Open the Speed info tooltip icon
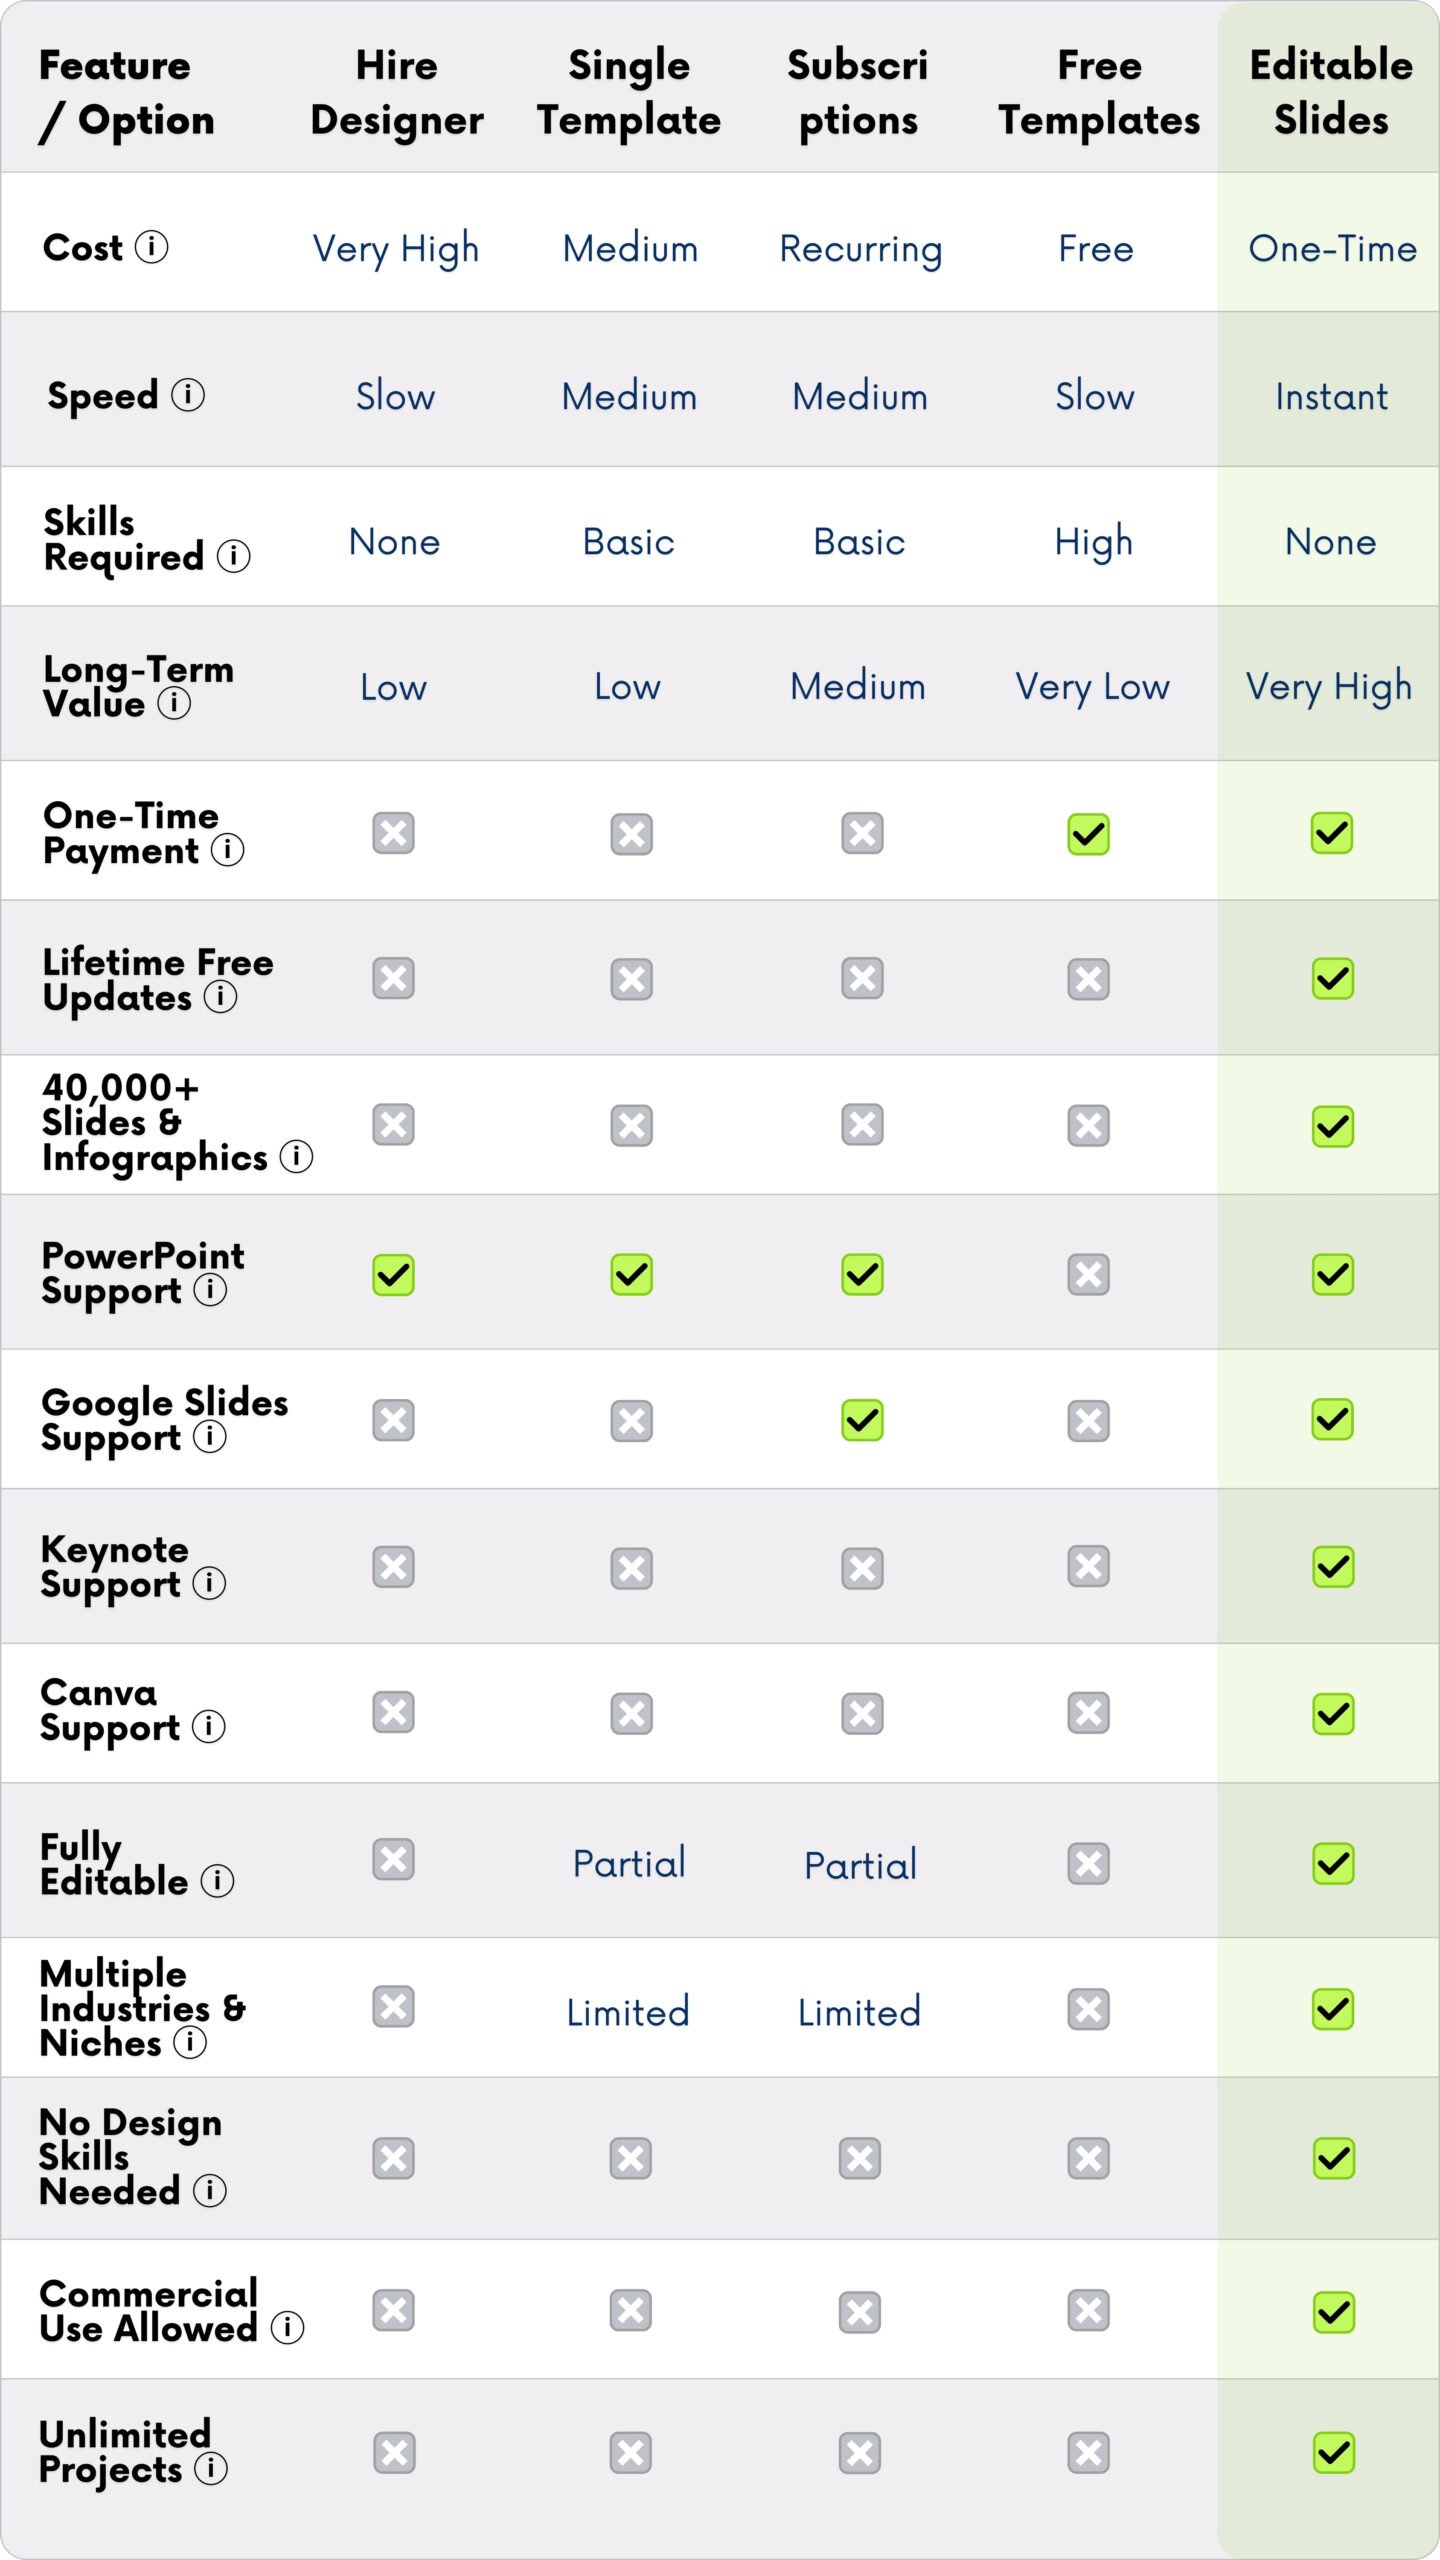The height and width of the screenshot is (2560, 1440). pyautogui.click(x=188, y=394)
